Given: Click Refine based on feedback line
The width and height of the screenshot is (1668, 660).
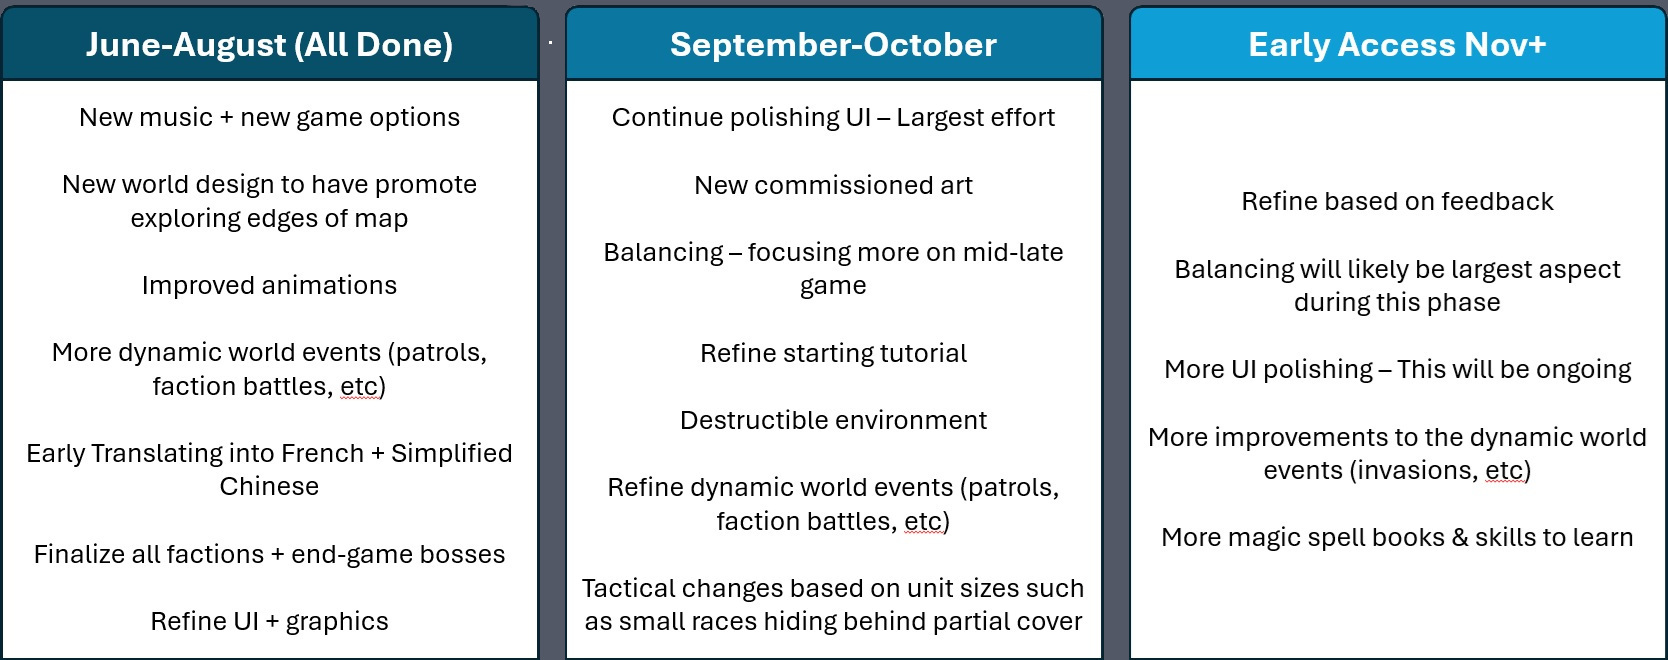Looking at the screenshot, I should [1397, 202].
